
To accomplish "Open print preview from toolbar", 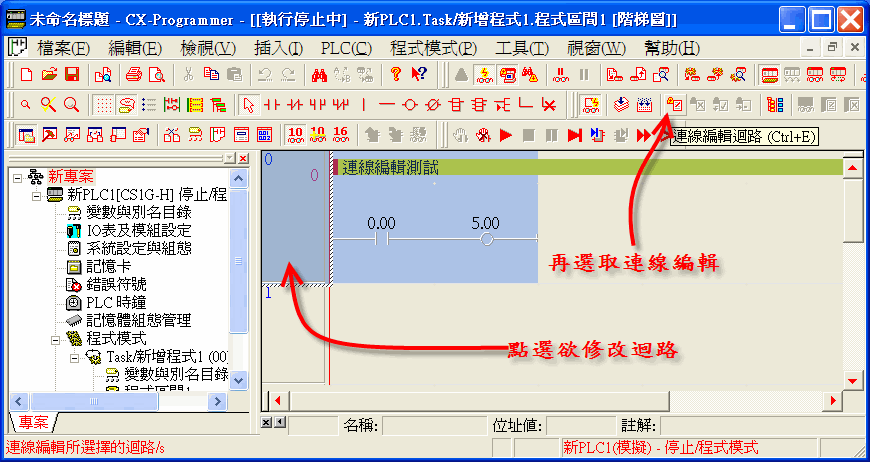I will [156, 74].
